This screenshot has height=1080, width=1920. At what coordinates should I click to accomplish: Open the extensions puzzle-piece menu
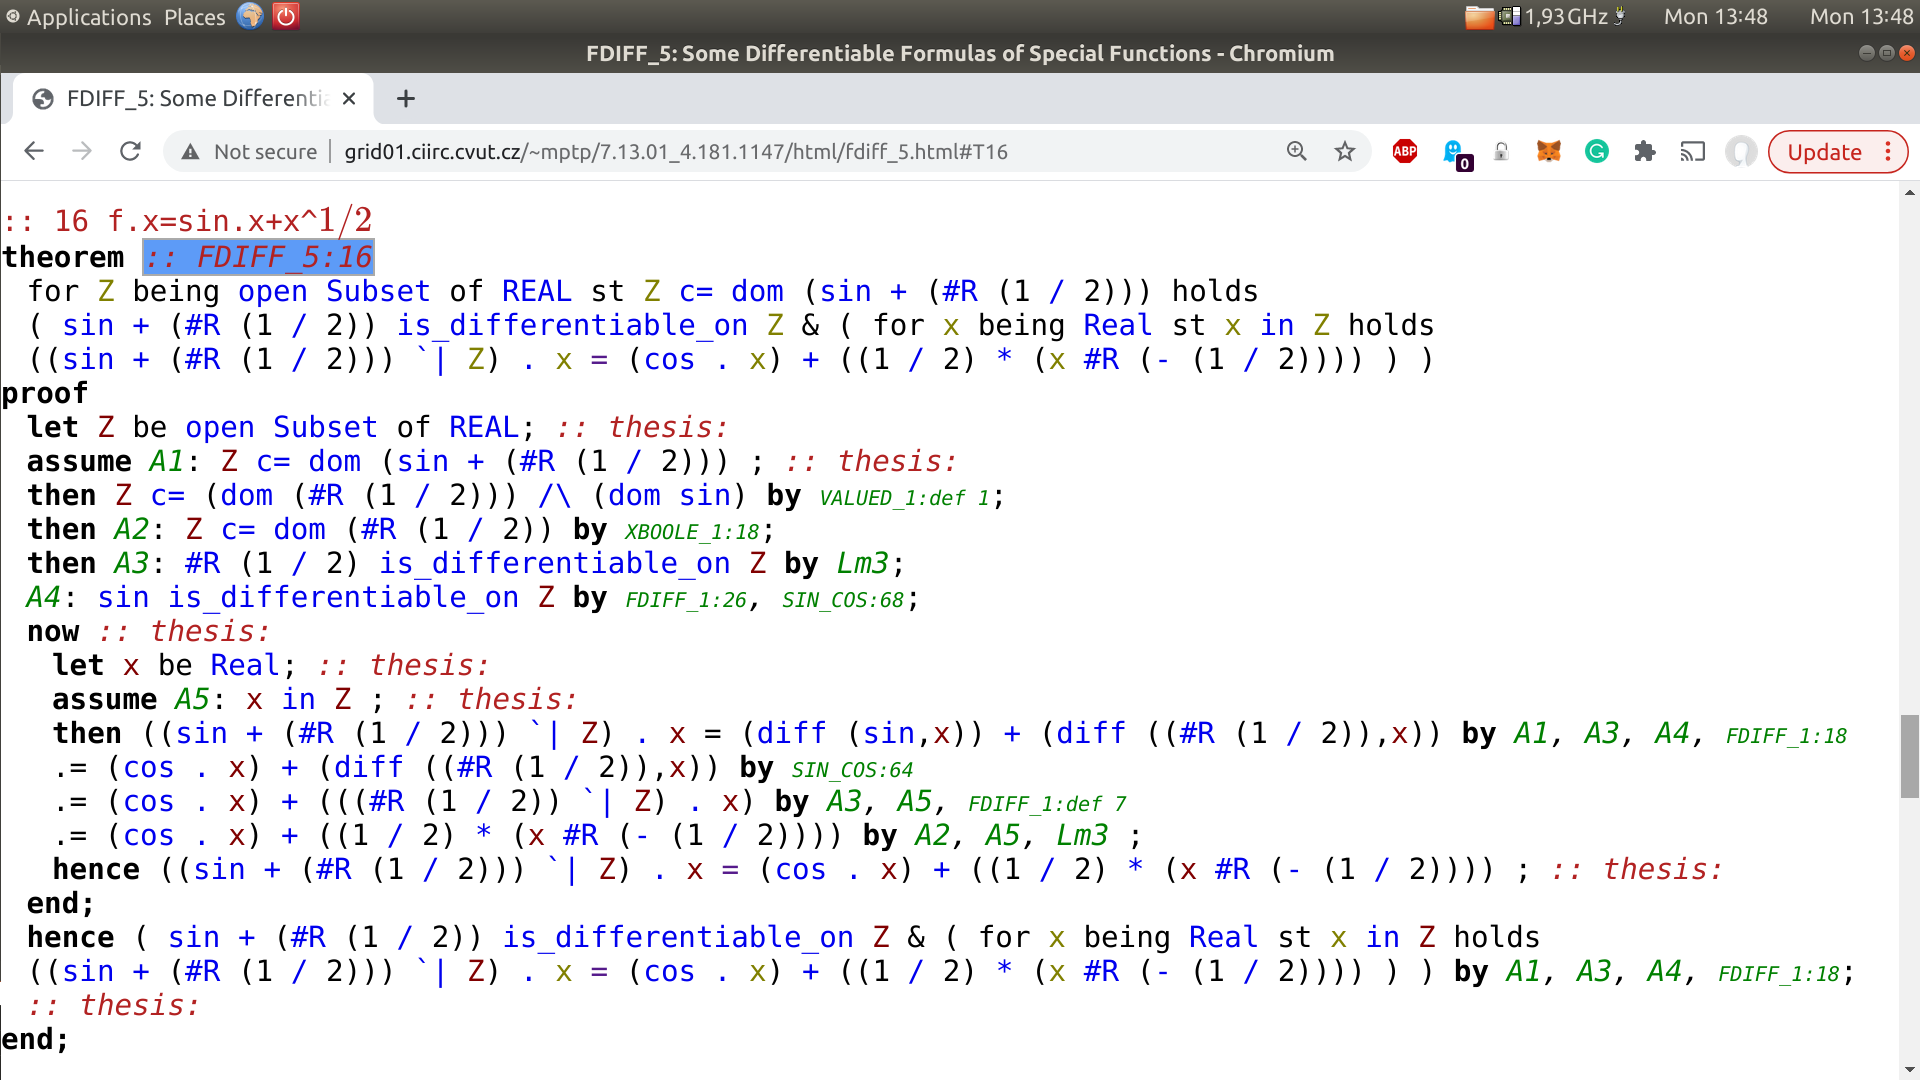click(x=1645, y=151)
